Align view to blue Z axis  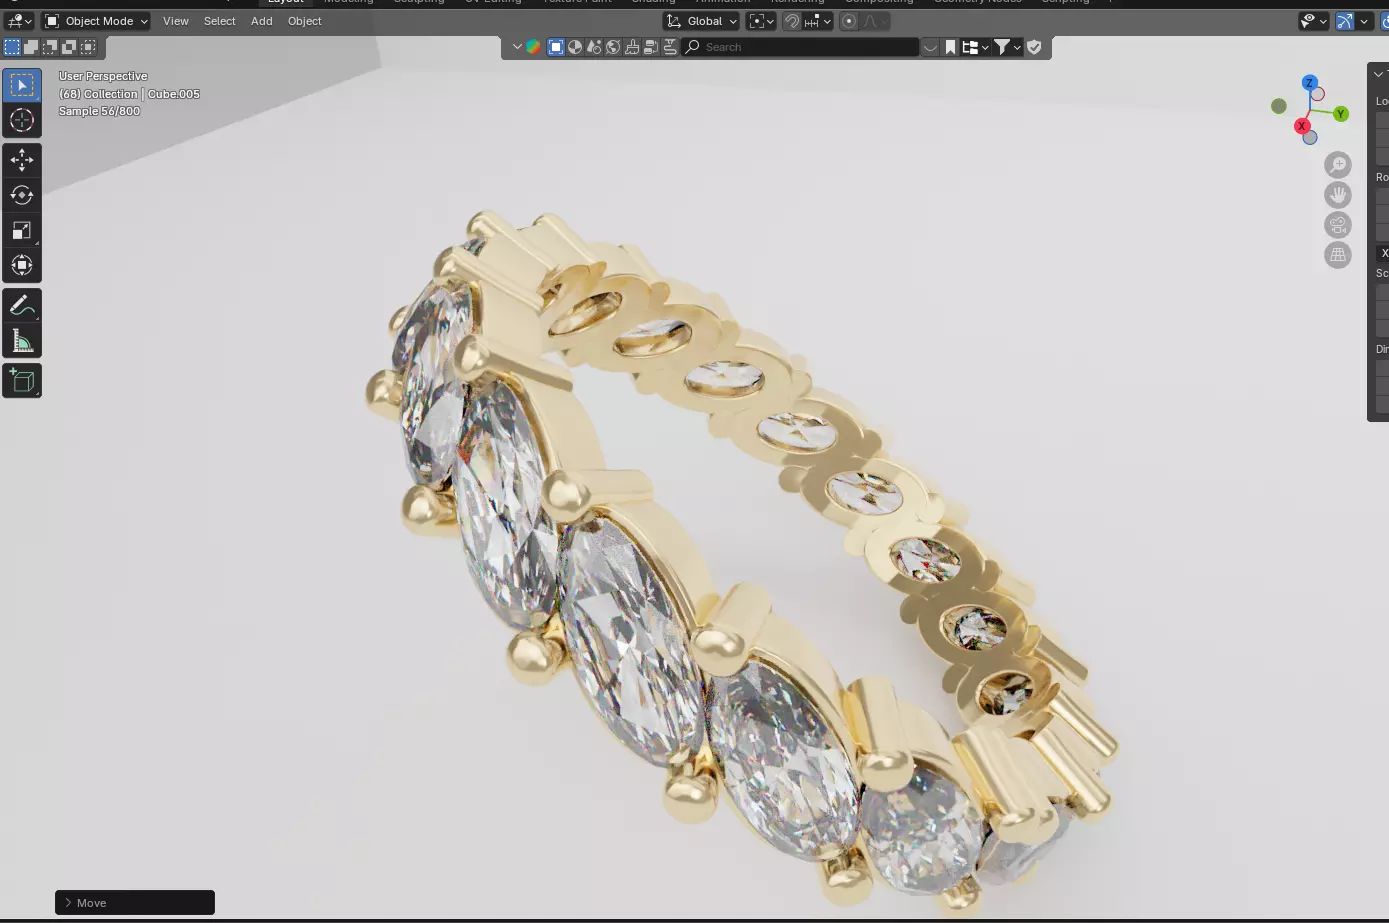(x=1309, y=83)
